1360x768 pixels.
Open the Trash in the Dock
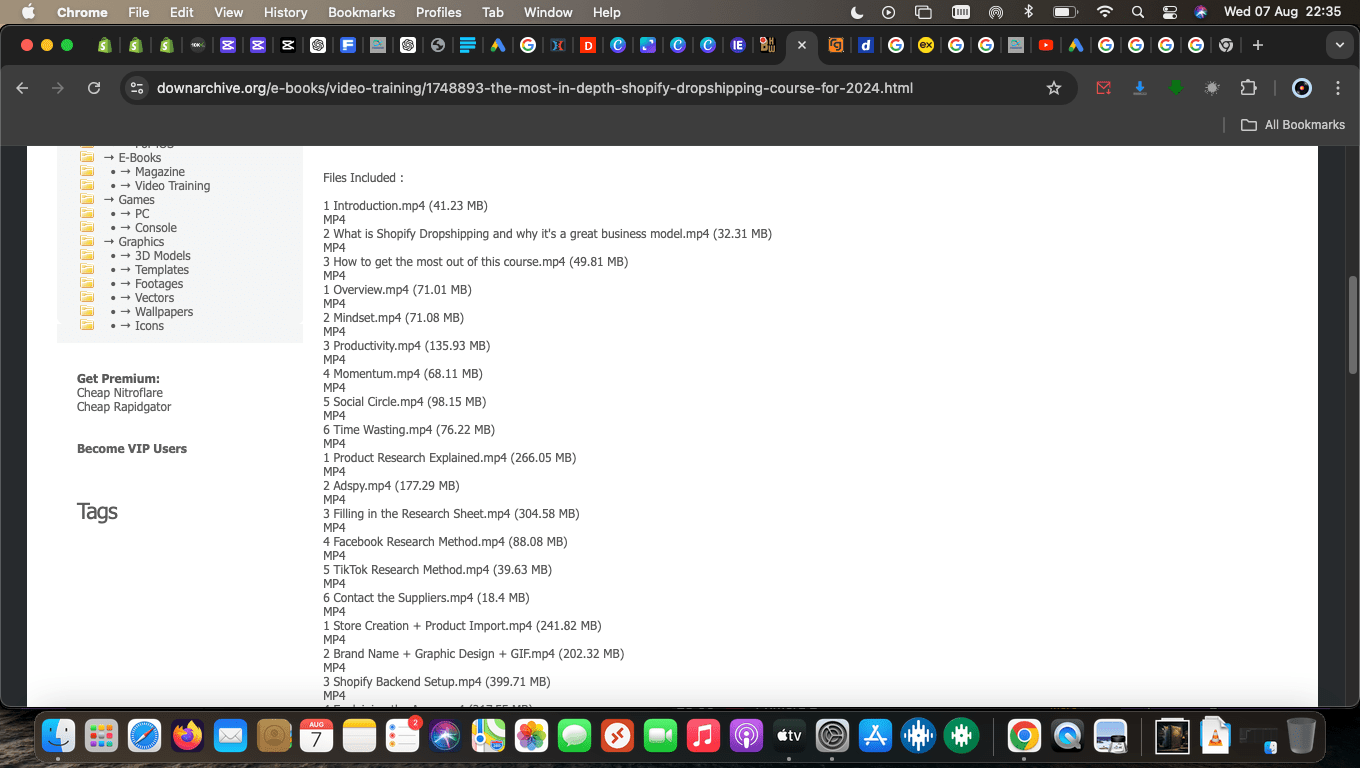(x=1301, y=737)
